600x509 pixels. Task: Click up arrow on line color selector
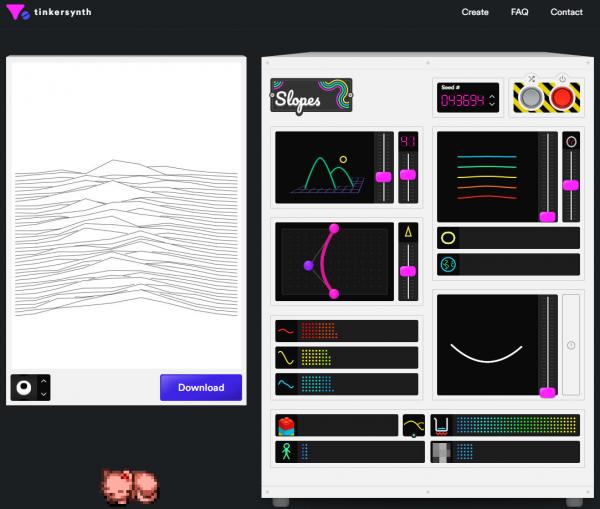point(44,381)
